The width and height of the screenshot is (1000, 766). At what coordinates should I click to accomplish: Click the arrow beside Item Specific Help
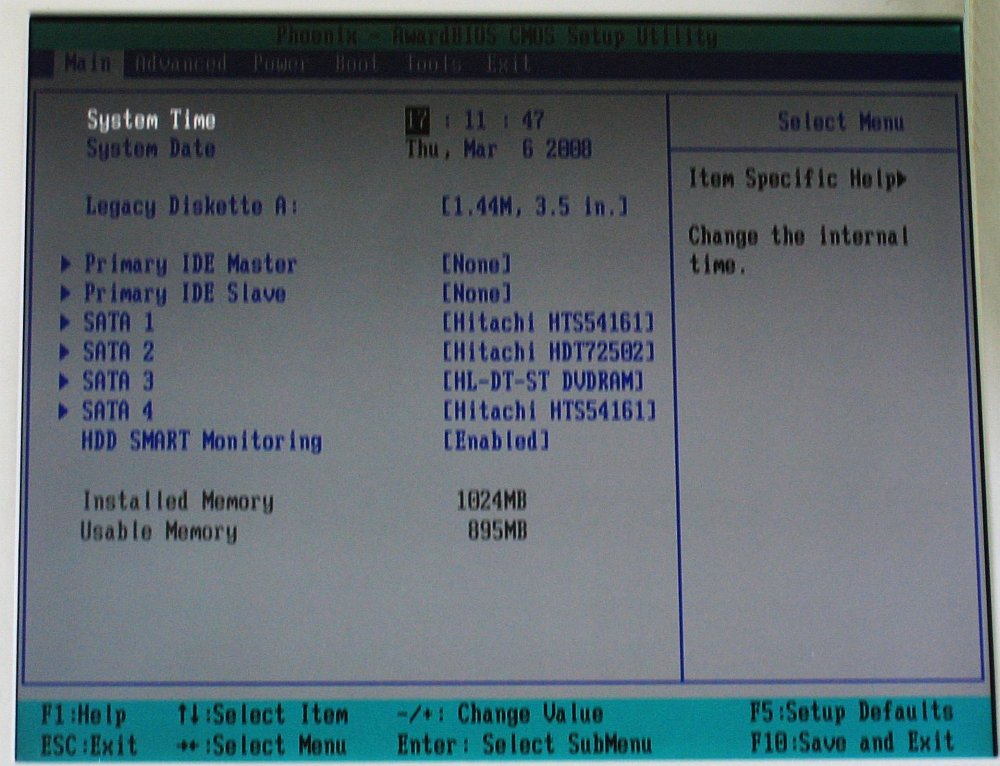(901, 180)
